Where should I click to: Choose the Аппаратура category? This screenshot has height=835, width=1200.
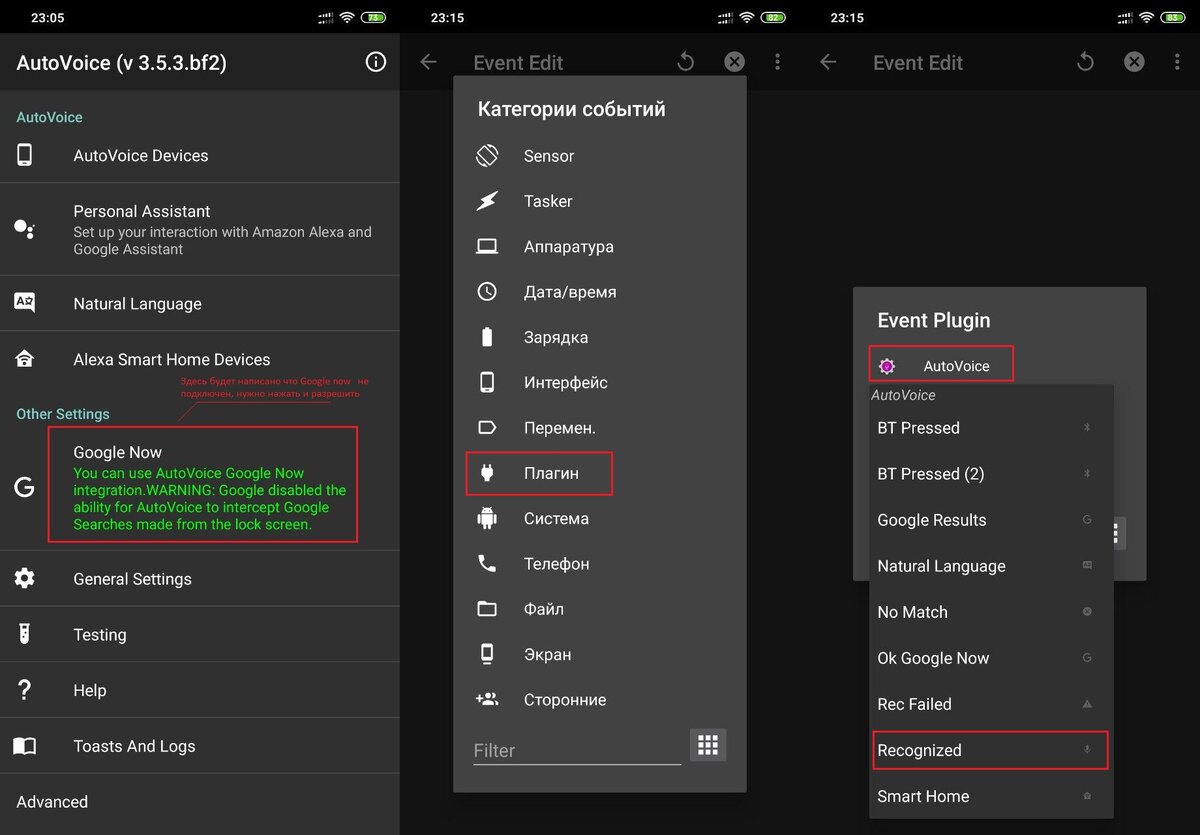tap(600, 246)
